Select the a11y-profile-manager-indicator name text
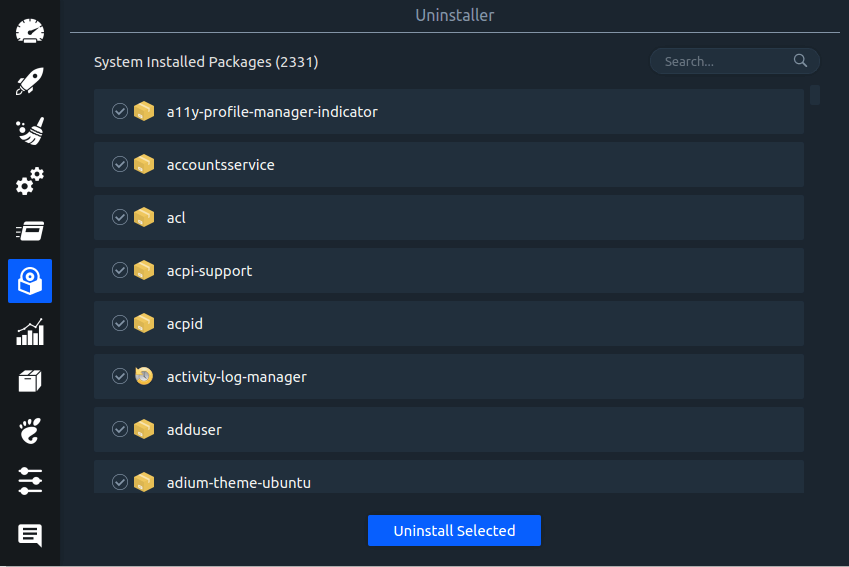The image size is (849, 567). coord(272,112)
